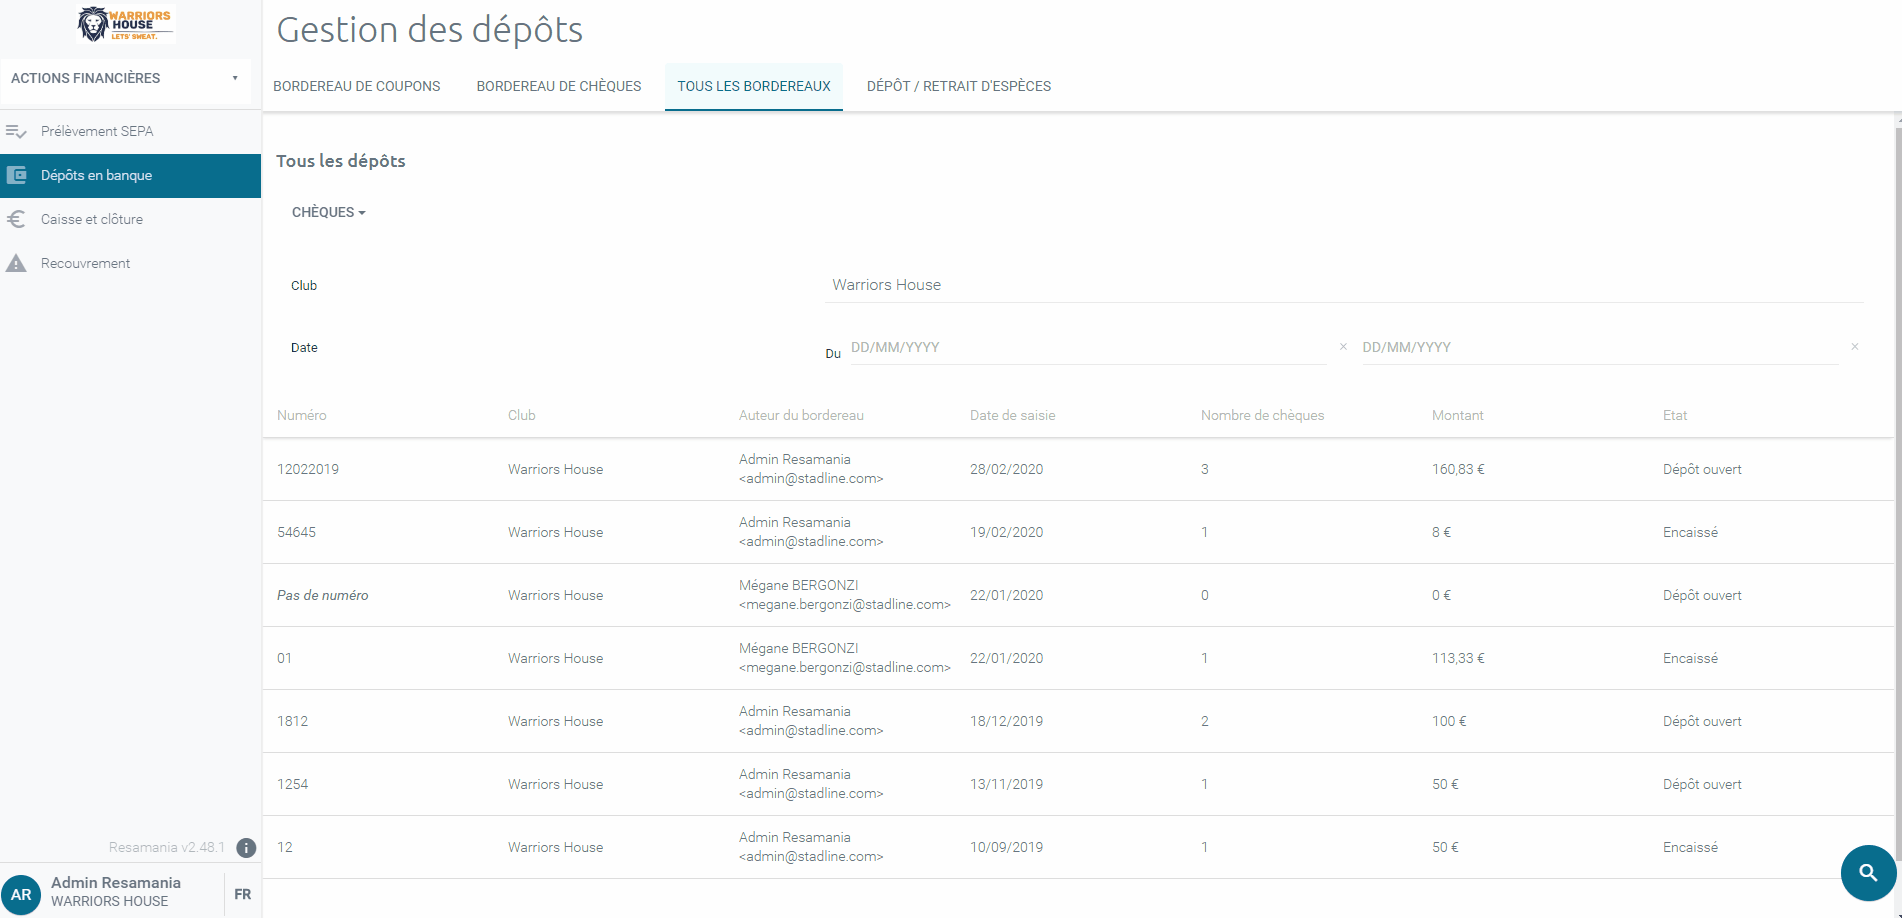Click Encaissé status in row 54645
1902x918 pixels.
tap(1690, 532)
